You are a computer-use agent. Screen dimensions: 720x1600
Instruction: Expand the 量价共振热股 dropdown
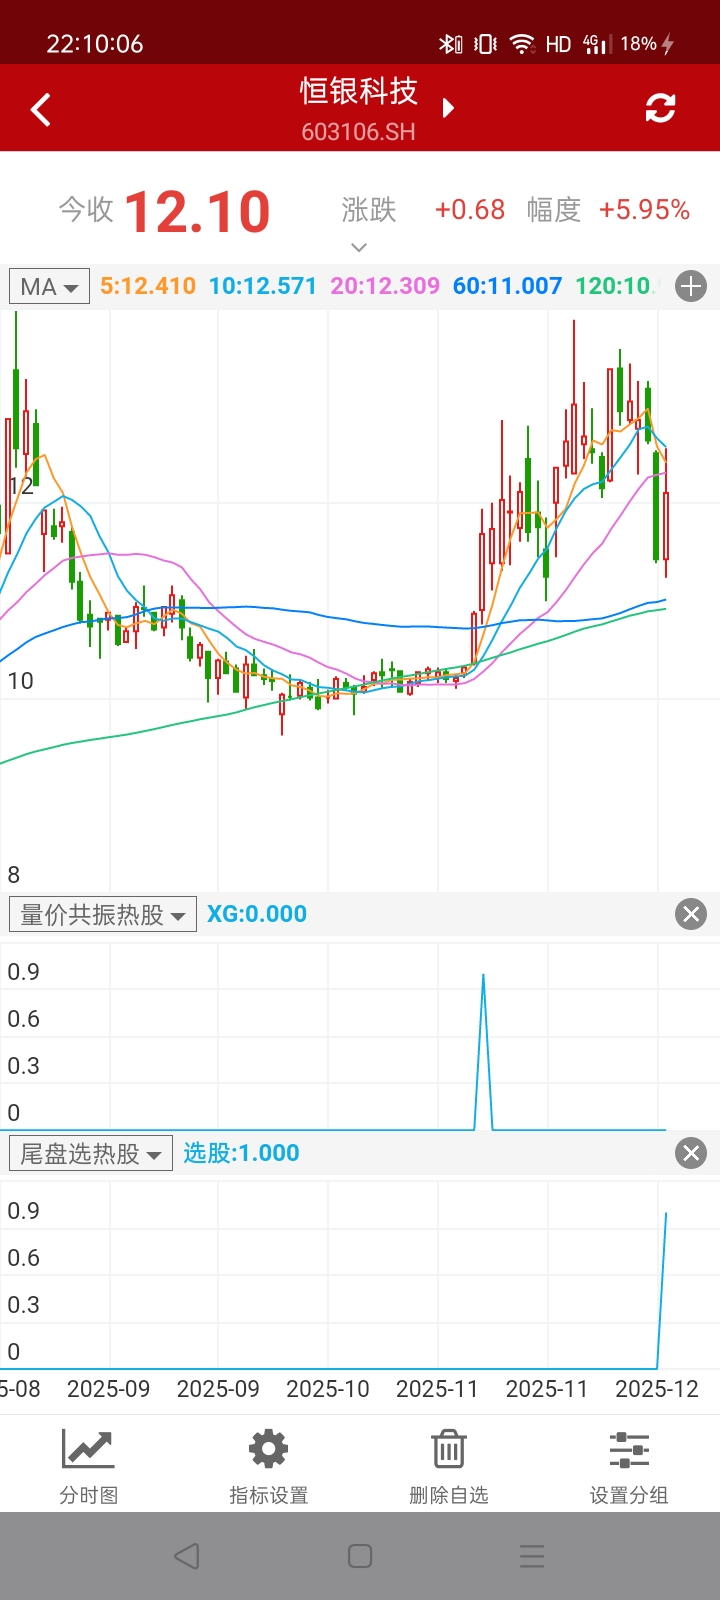pyautogui.click(x=102, y=914)
